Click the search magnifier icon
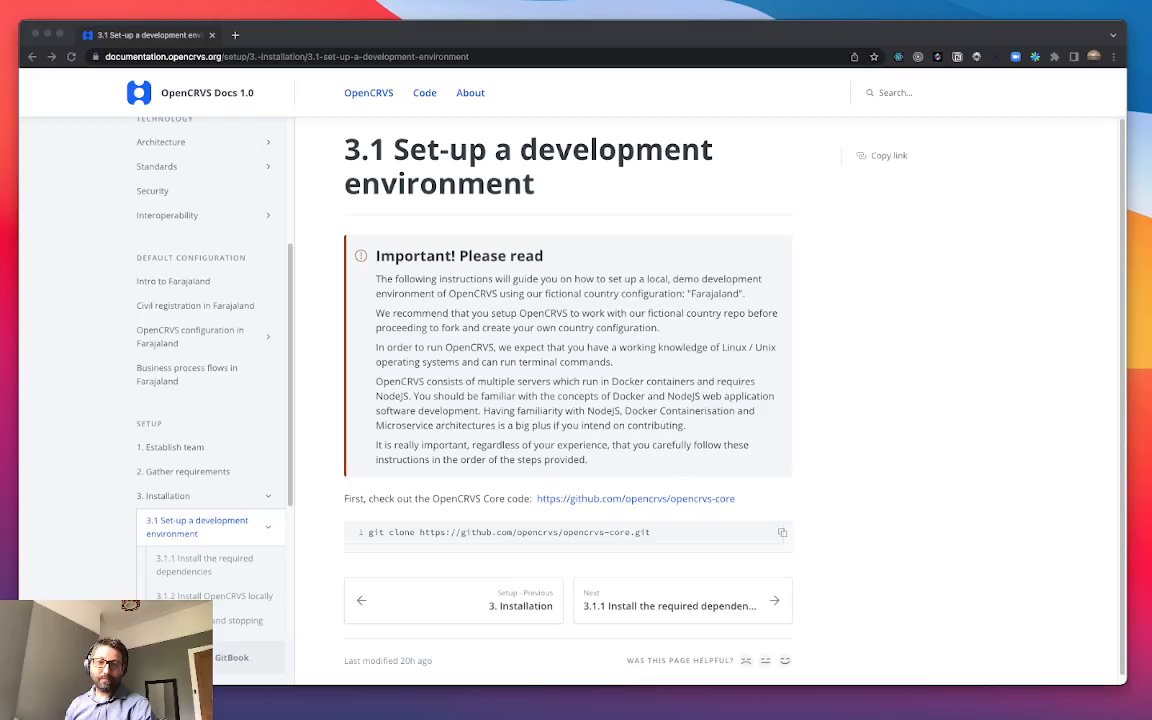The image size is (1152, 720). [870, 93]
